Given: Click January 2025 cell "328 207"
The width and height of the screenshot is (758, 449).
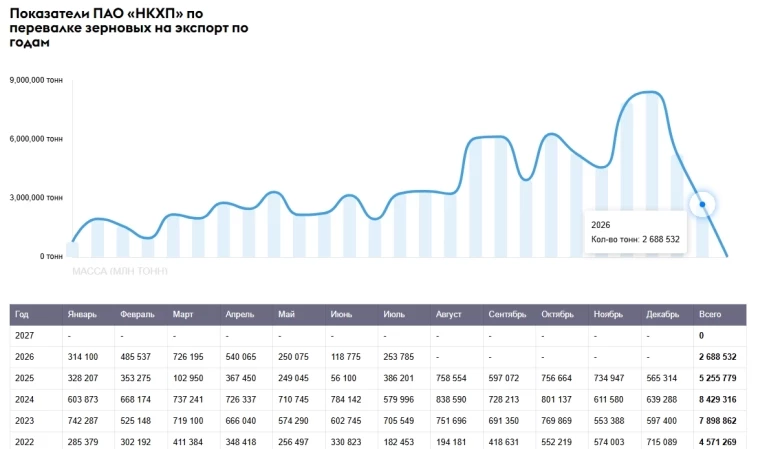Looking at the screenshot, I should point(83,378).
